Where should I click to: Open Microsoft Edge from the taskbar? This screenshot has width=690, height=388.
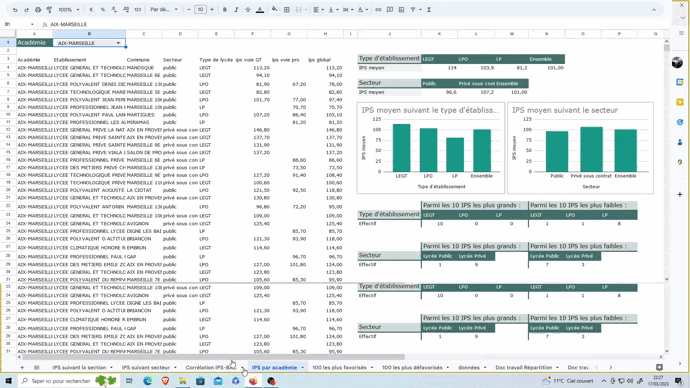click(147, 381)
